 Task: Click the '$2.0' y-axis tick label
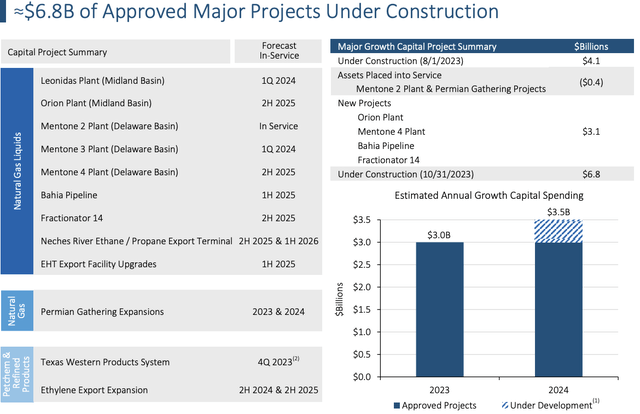pos(362,287)
